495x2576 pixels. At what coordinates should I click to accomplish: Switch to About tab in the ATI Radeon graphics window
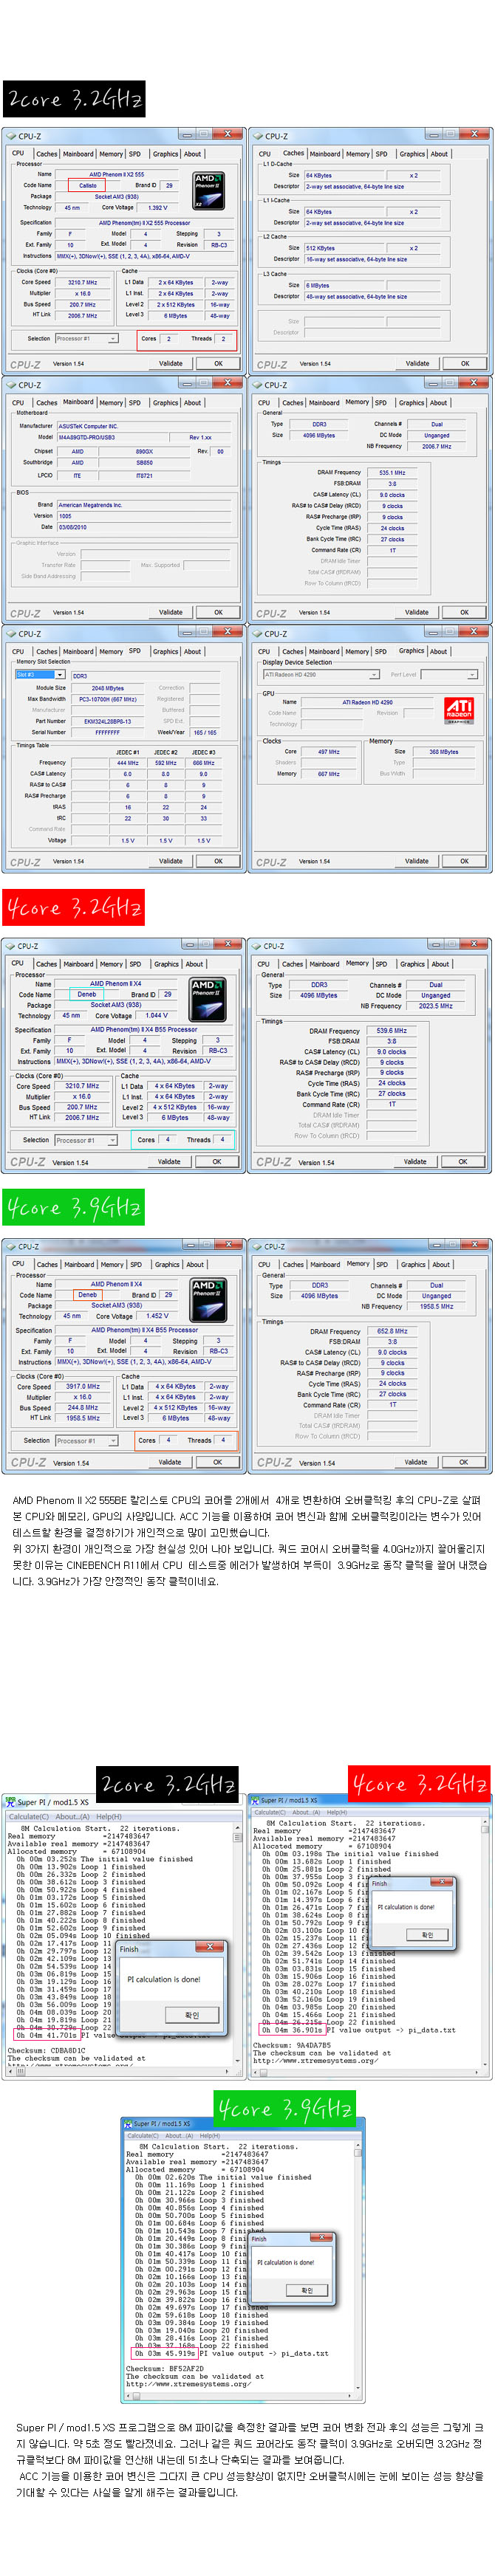[x=438, y=652]
